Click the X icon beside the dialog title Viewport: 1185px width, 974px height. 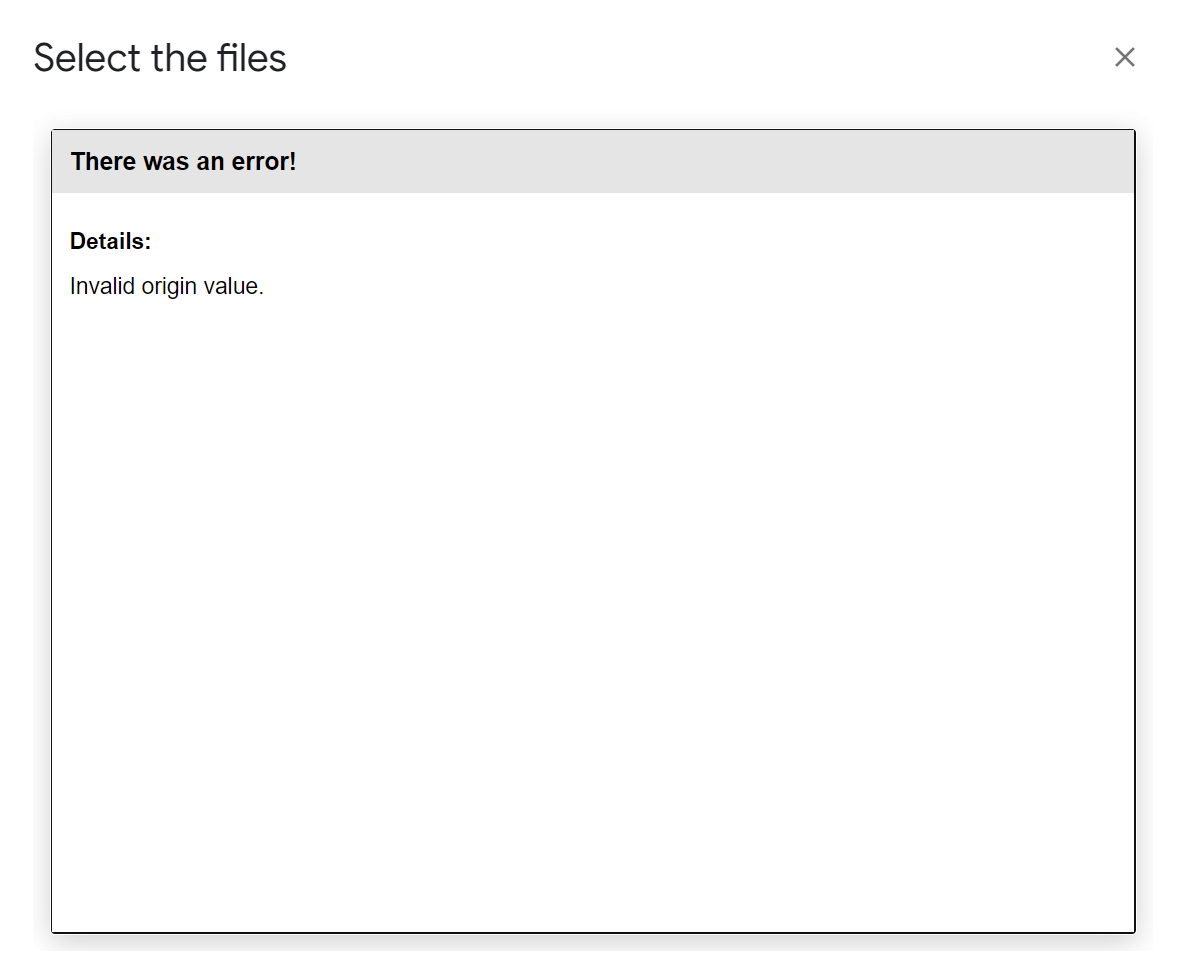[1125, 57]
